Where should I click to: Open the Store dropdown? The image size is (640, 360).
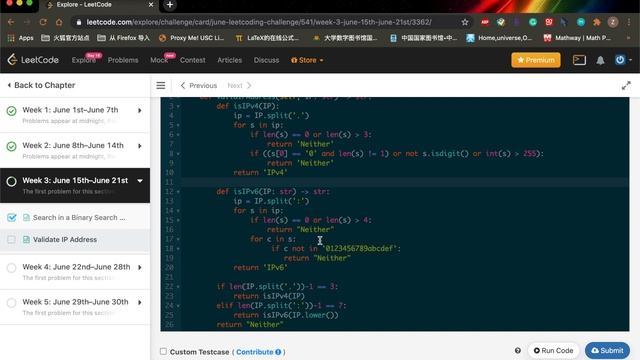[x=307, y=60]
